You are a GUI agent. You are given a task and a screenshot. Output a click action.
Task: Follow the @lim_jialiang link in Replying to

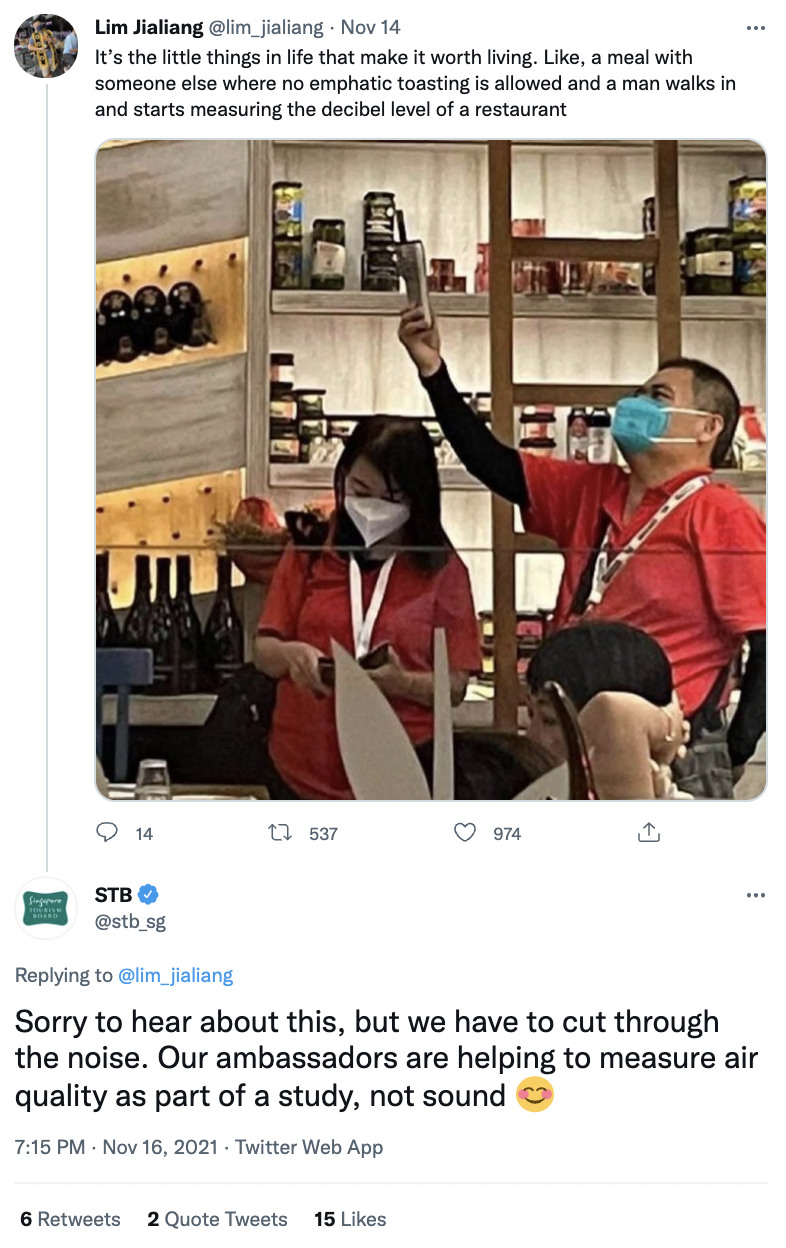[x=175, y=976]
